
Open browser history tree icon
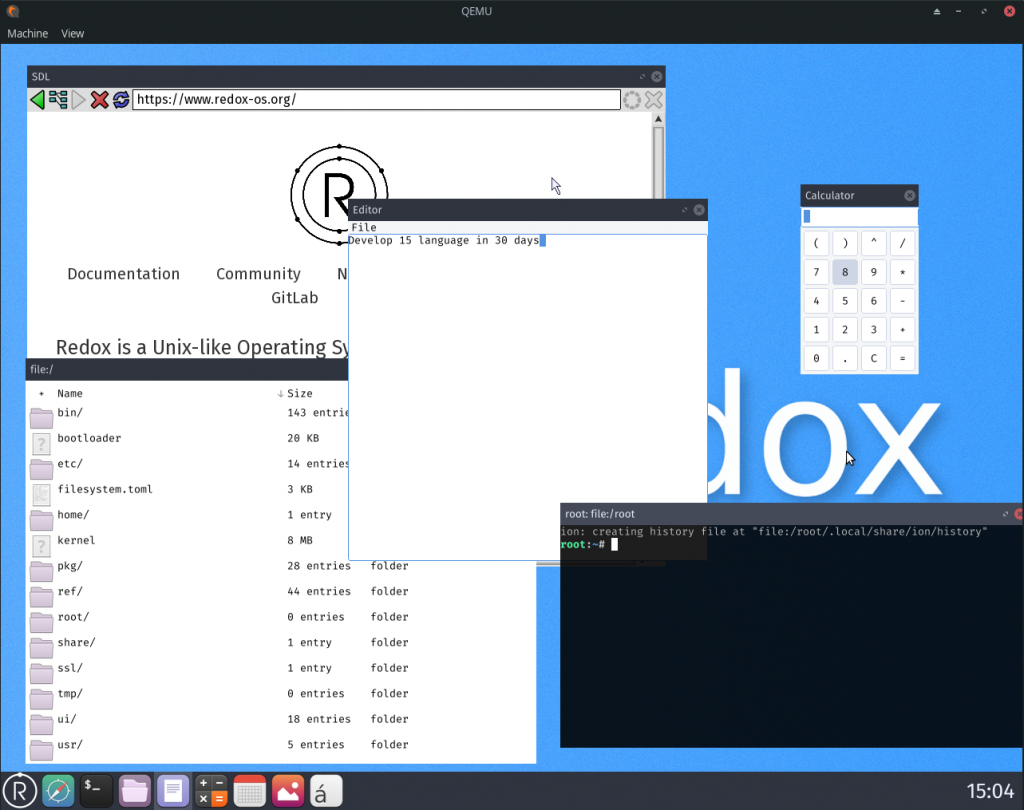[58, 100]
